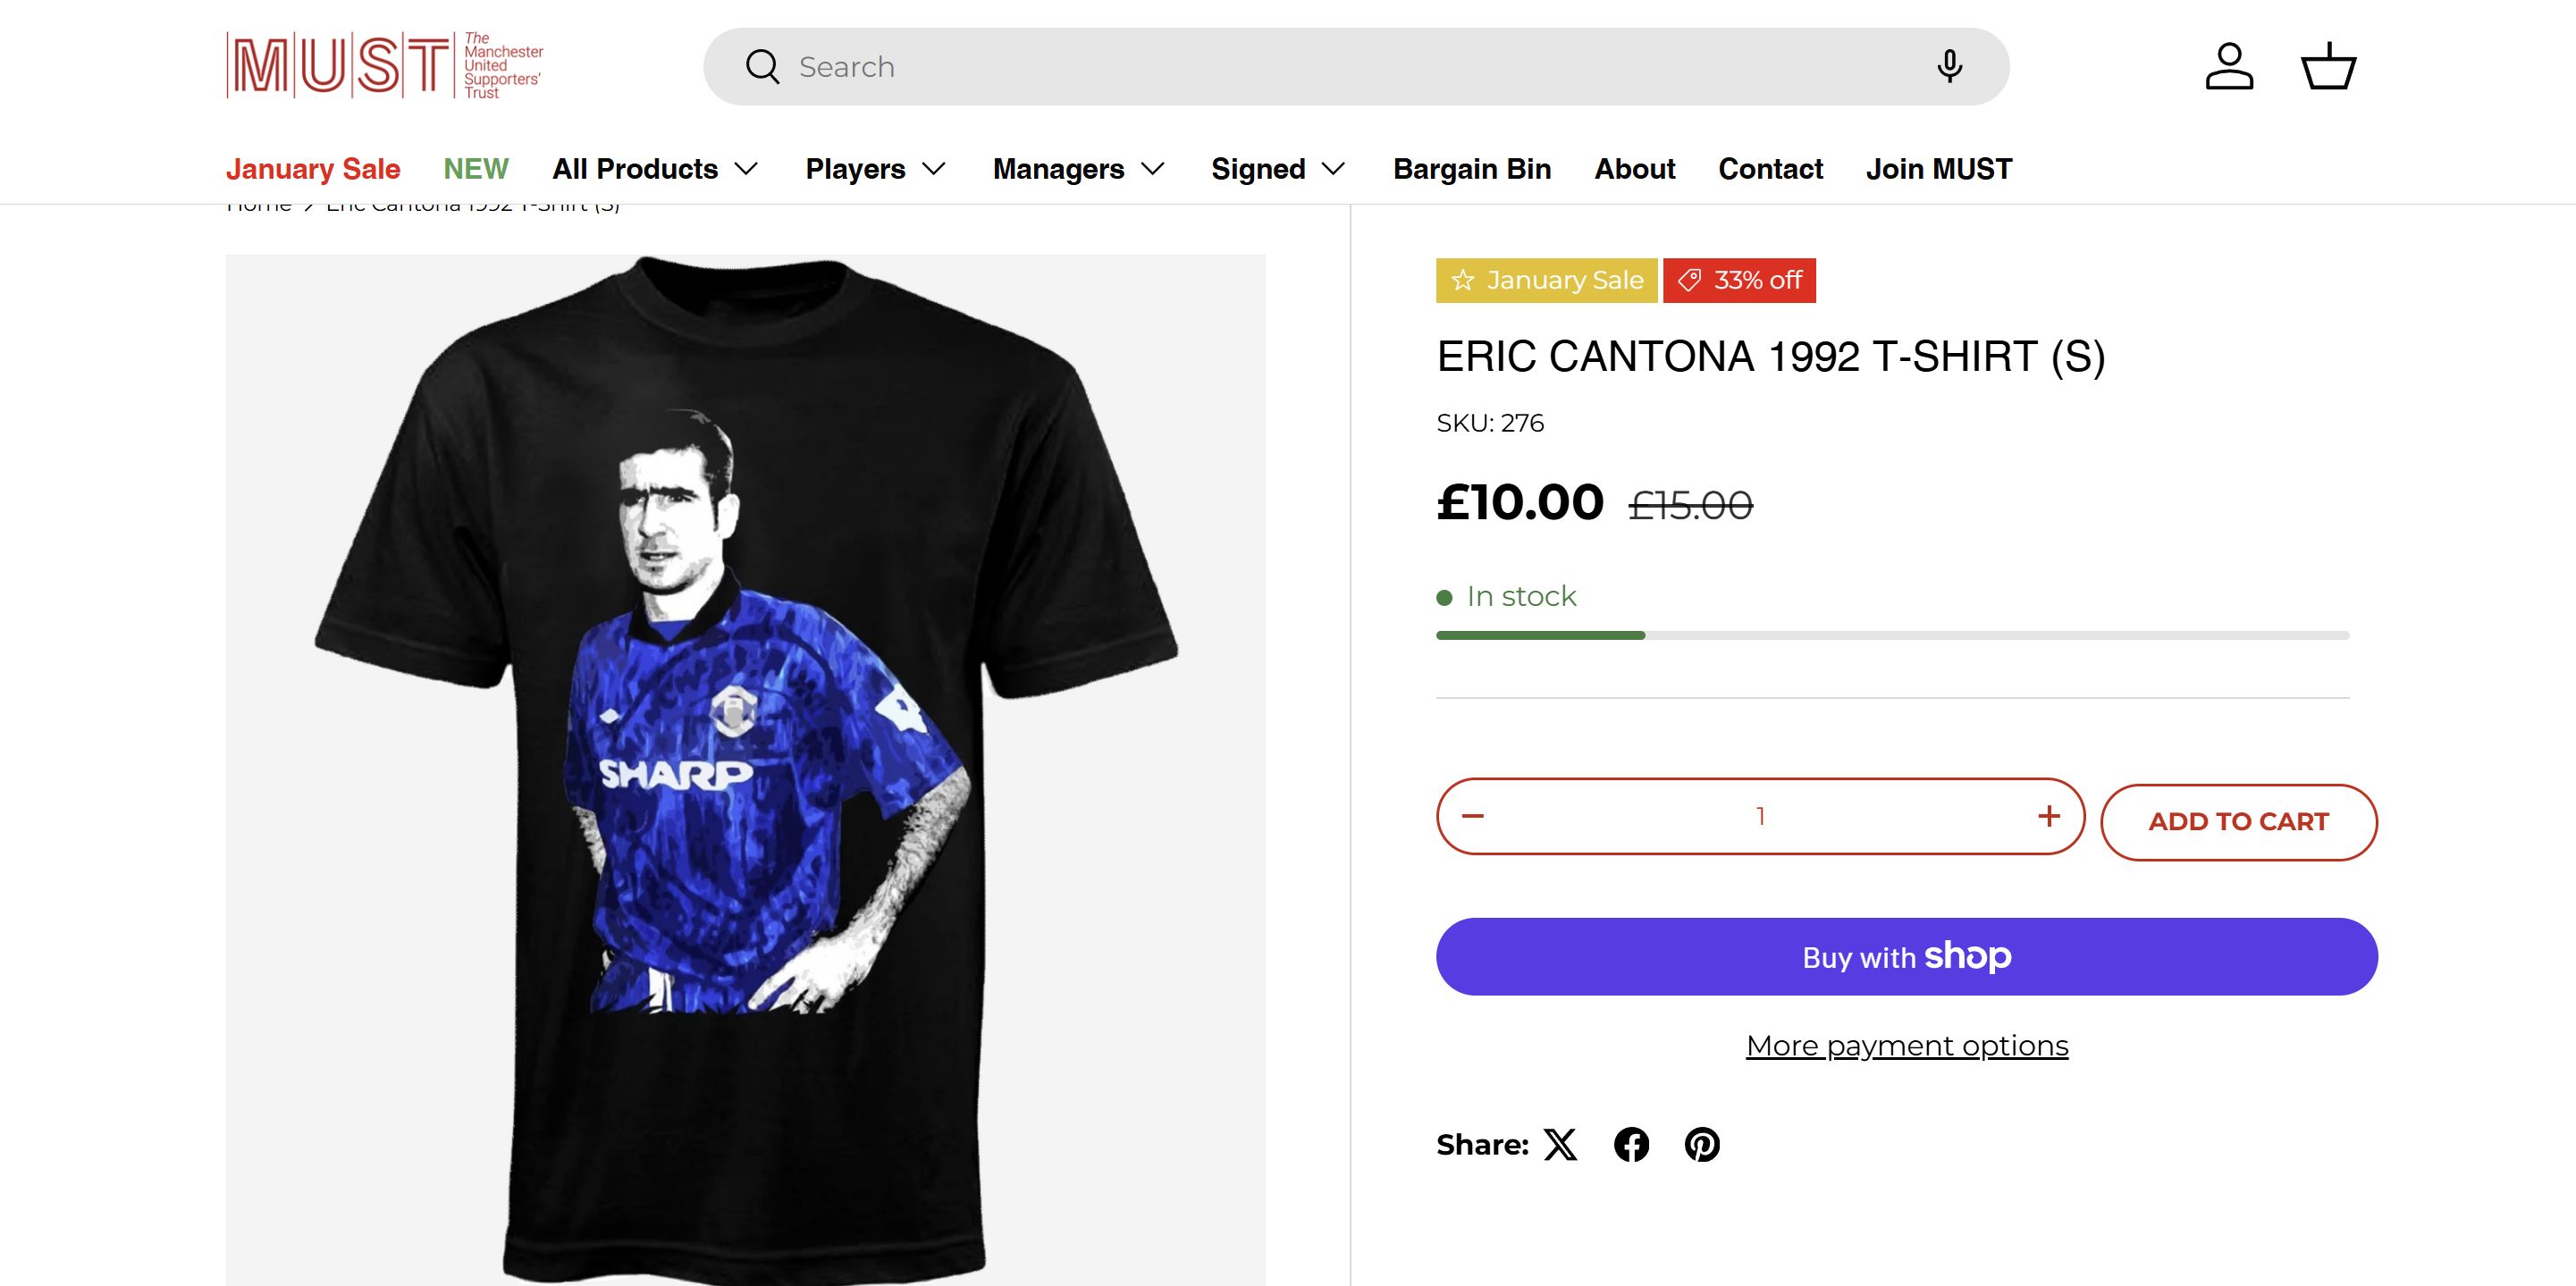Open the account profile icon
The width and height of the screenshot is (2576, 1286).
(2229, 67)
